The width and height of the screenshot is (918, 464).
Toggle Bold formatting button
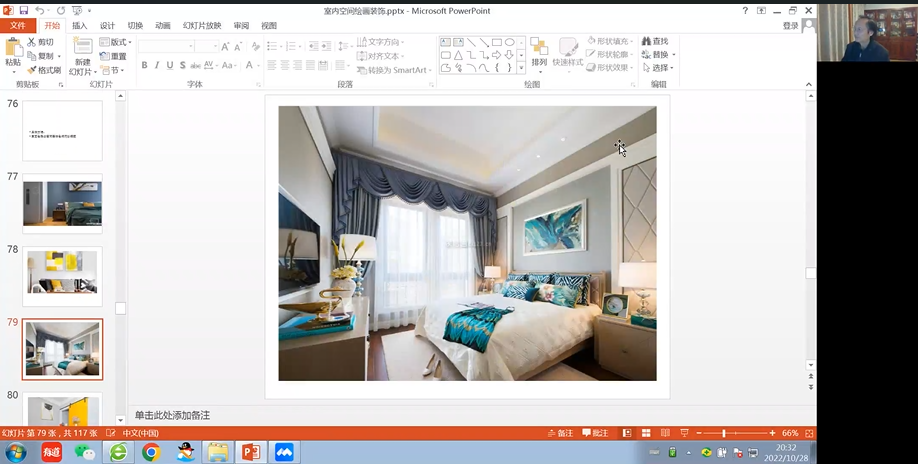144,66
